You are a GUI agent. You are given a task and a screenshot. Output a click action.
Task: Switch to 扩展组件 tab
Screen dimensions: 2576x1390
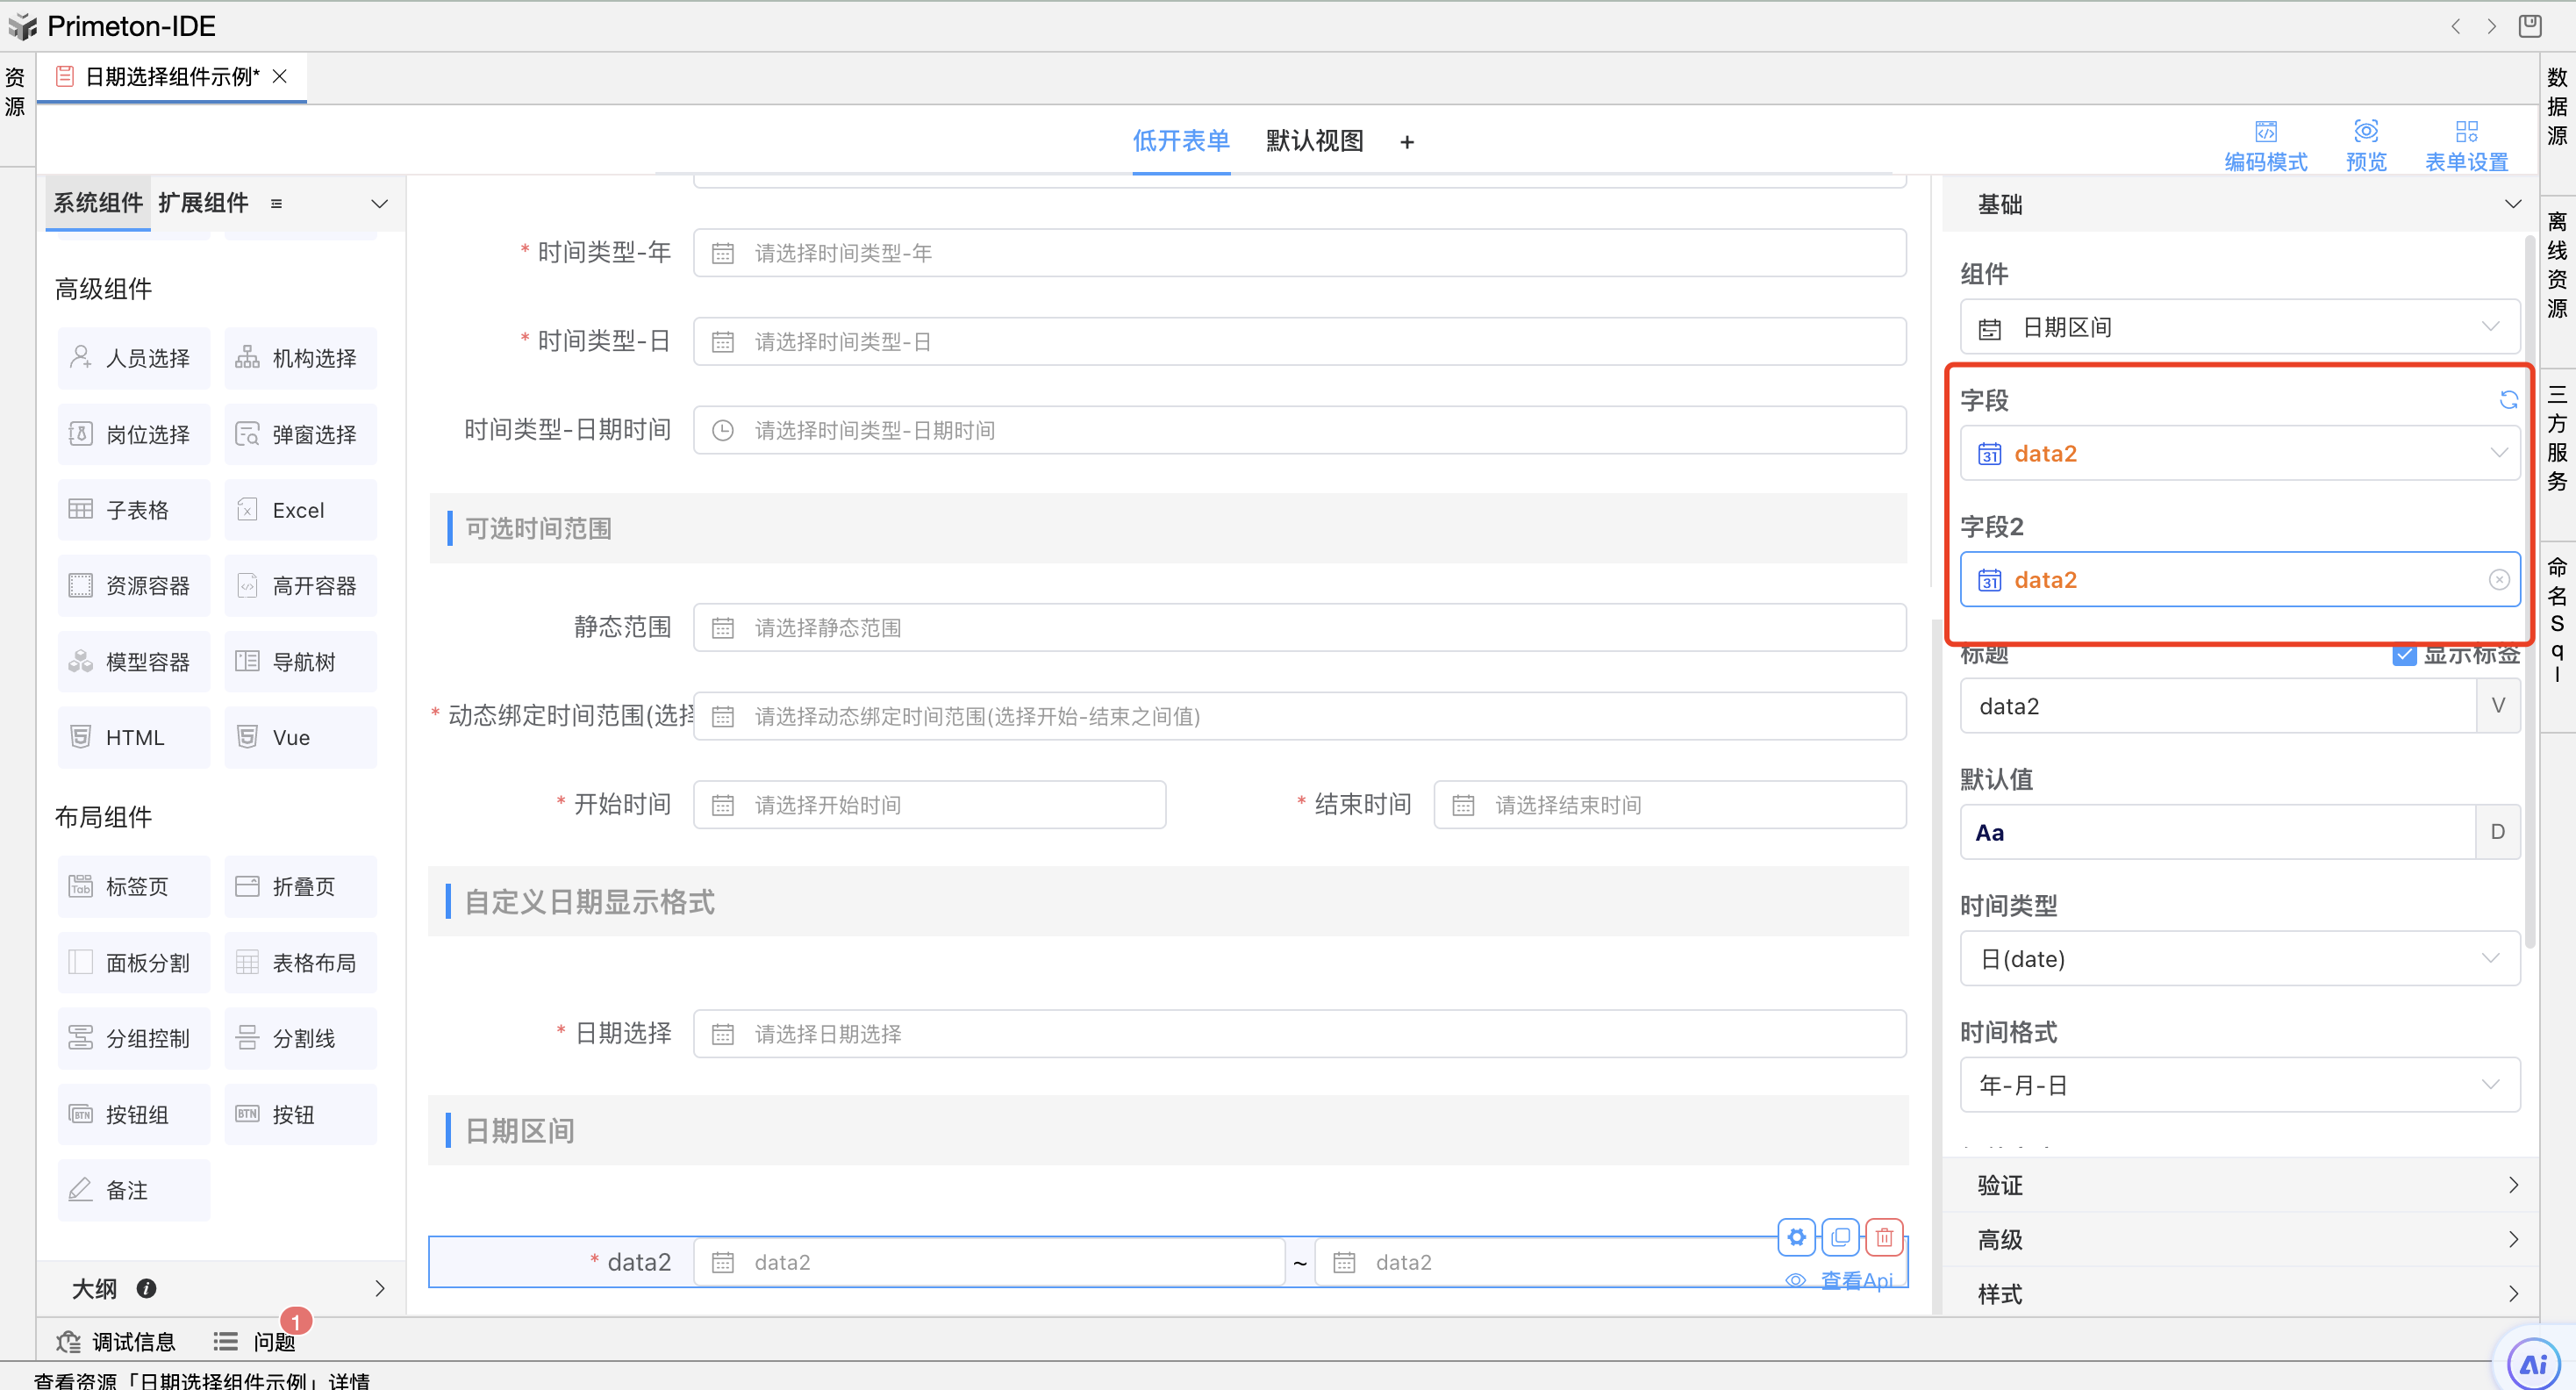tap(203, 203)
